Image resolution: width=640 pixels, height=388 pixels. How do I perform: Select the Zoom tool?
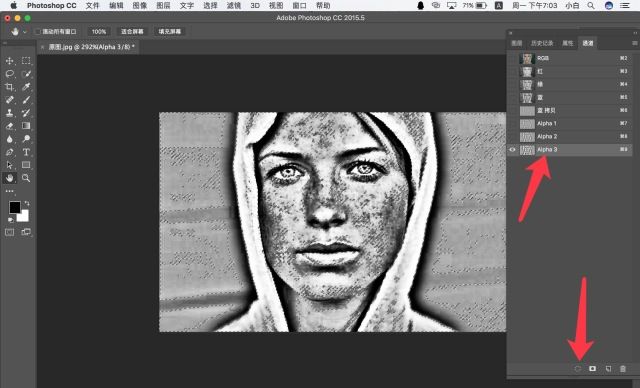(26, 178)
